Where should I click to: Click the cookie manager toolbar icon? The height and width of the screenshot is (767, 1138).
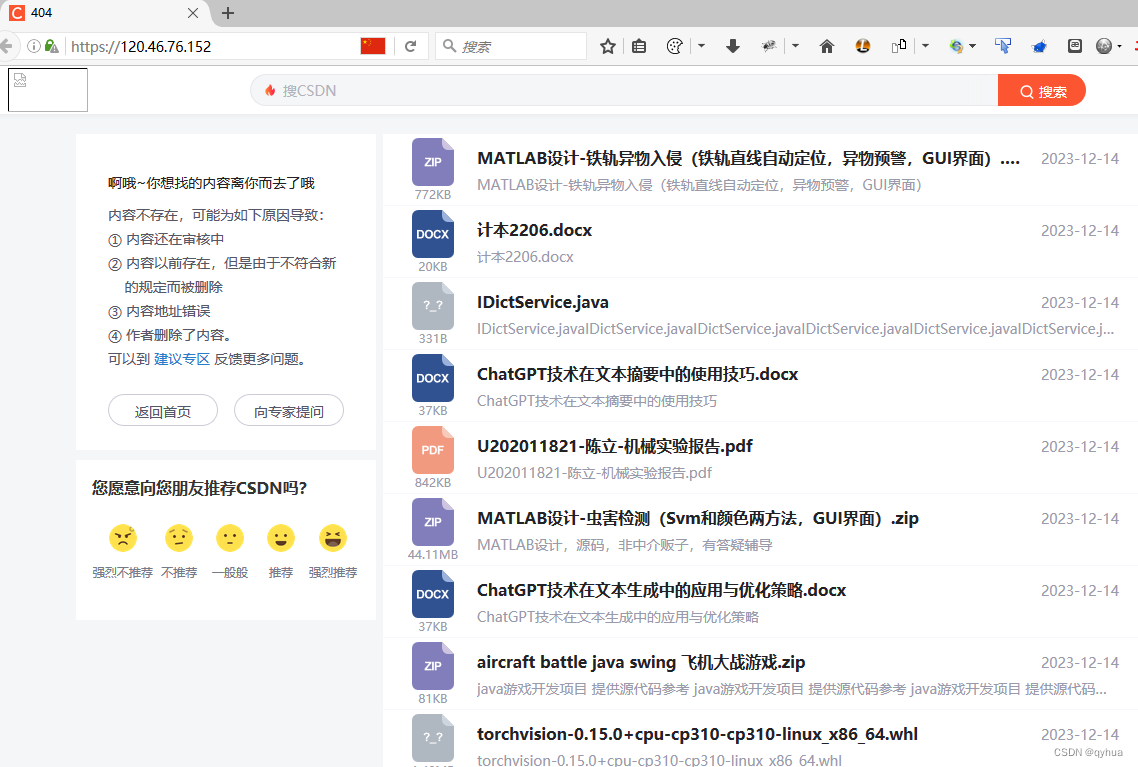click(x=674, y=46)
